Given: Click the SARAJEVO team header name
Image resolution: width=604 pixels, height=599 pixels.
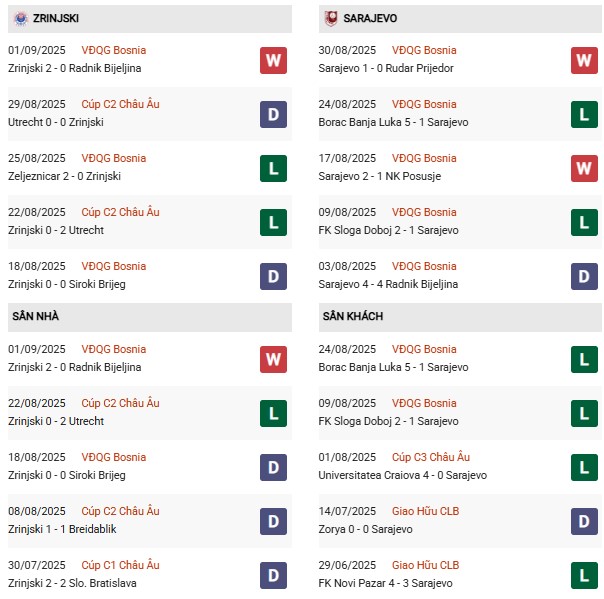Looking at the screenshot, I should point(370,18).
